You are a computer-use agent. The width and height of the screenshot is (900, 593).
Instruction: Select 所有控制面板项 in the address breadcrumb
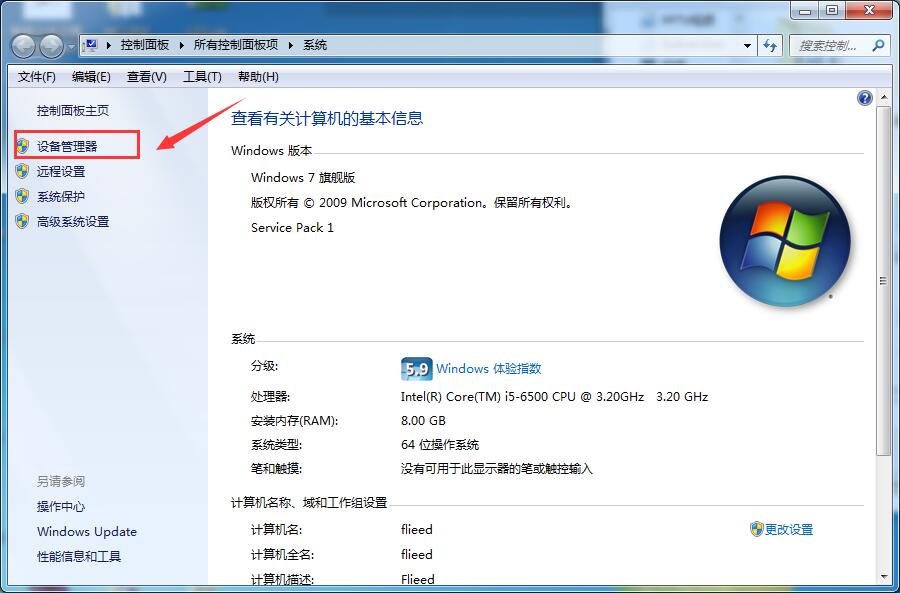(235, 45)
